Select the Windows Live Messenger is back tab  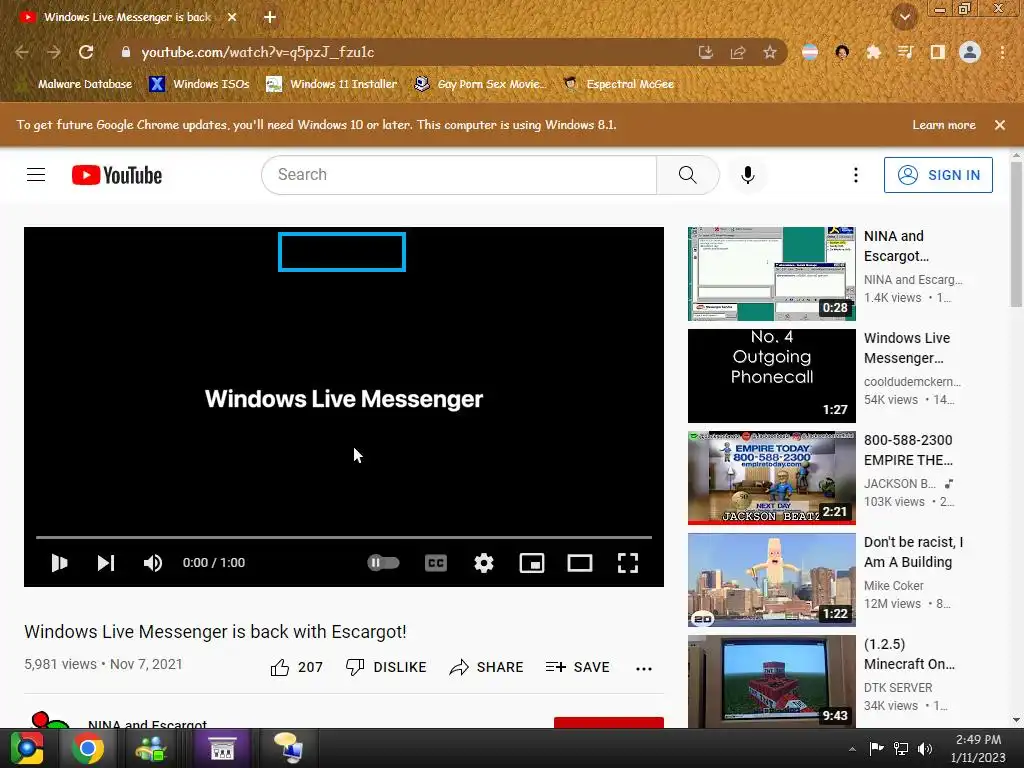(127, 17)
